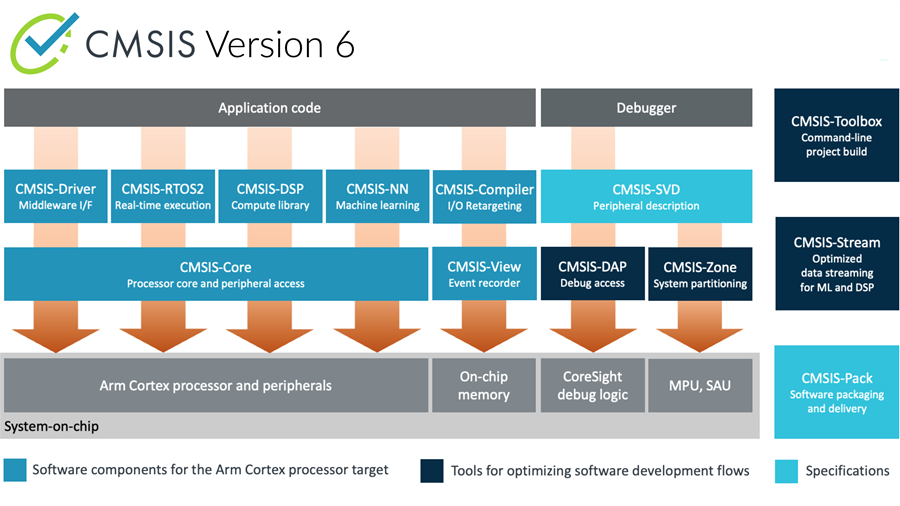The width and height of the screenshot is (900, 506).
Task: Click the CMSIS-Toolbox command-line build box
Action: pyautogui.click(x=836, y=135)
